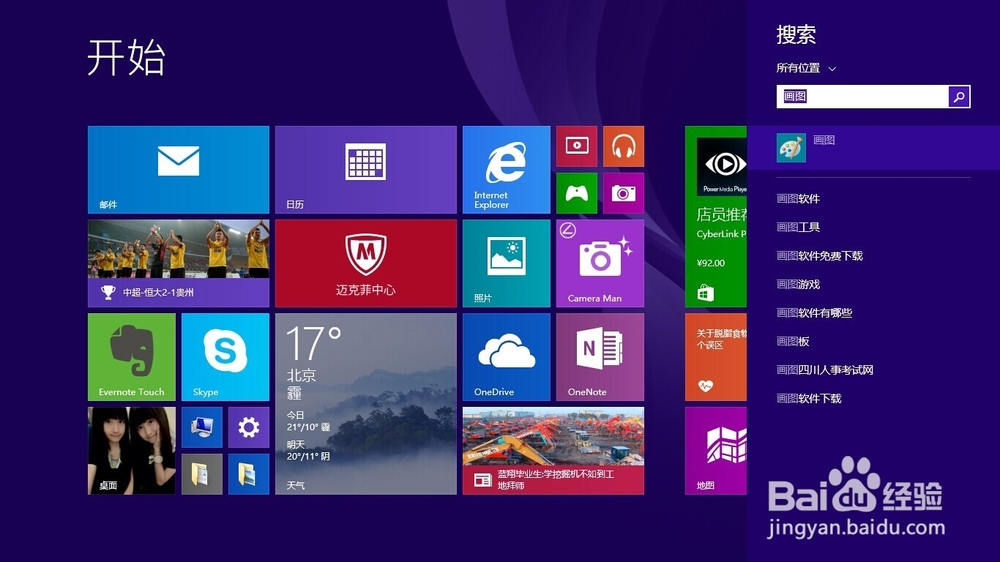Open the Calendar (日历) tile
This screenshot has height=562, width=1000.
(x=366, y=170)
